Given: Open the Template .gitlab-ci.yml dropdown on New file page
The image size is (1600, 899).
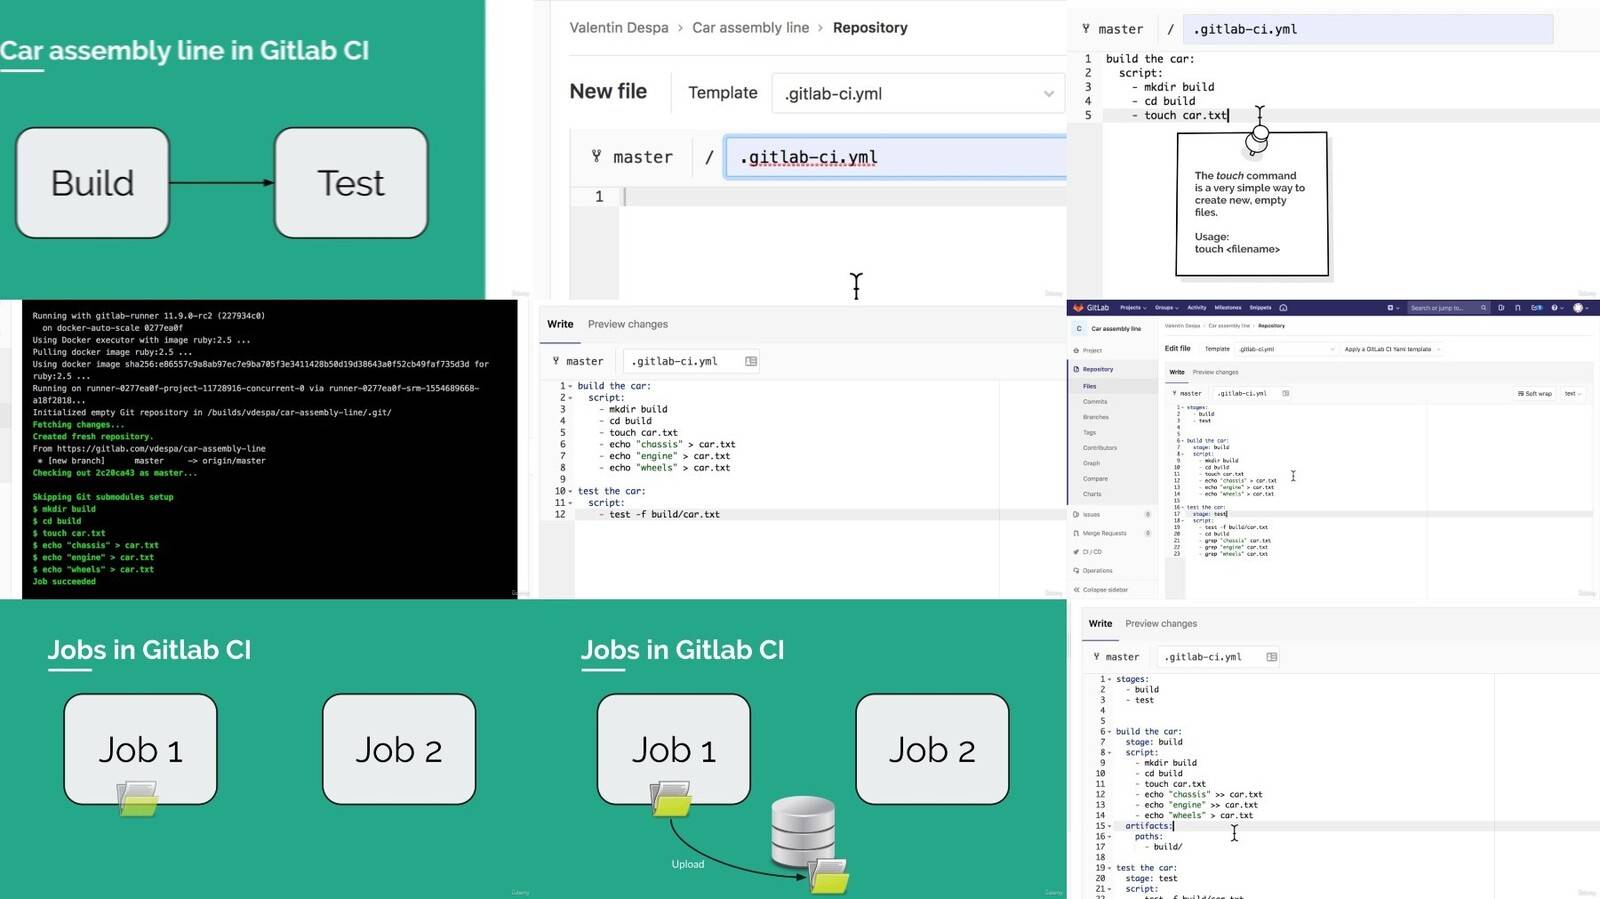Looking at the screenshot, I should [917, 93].
